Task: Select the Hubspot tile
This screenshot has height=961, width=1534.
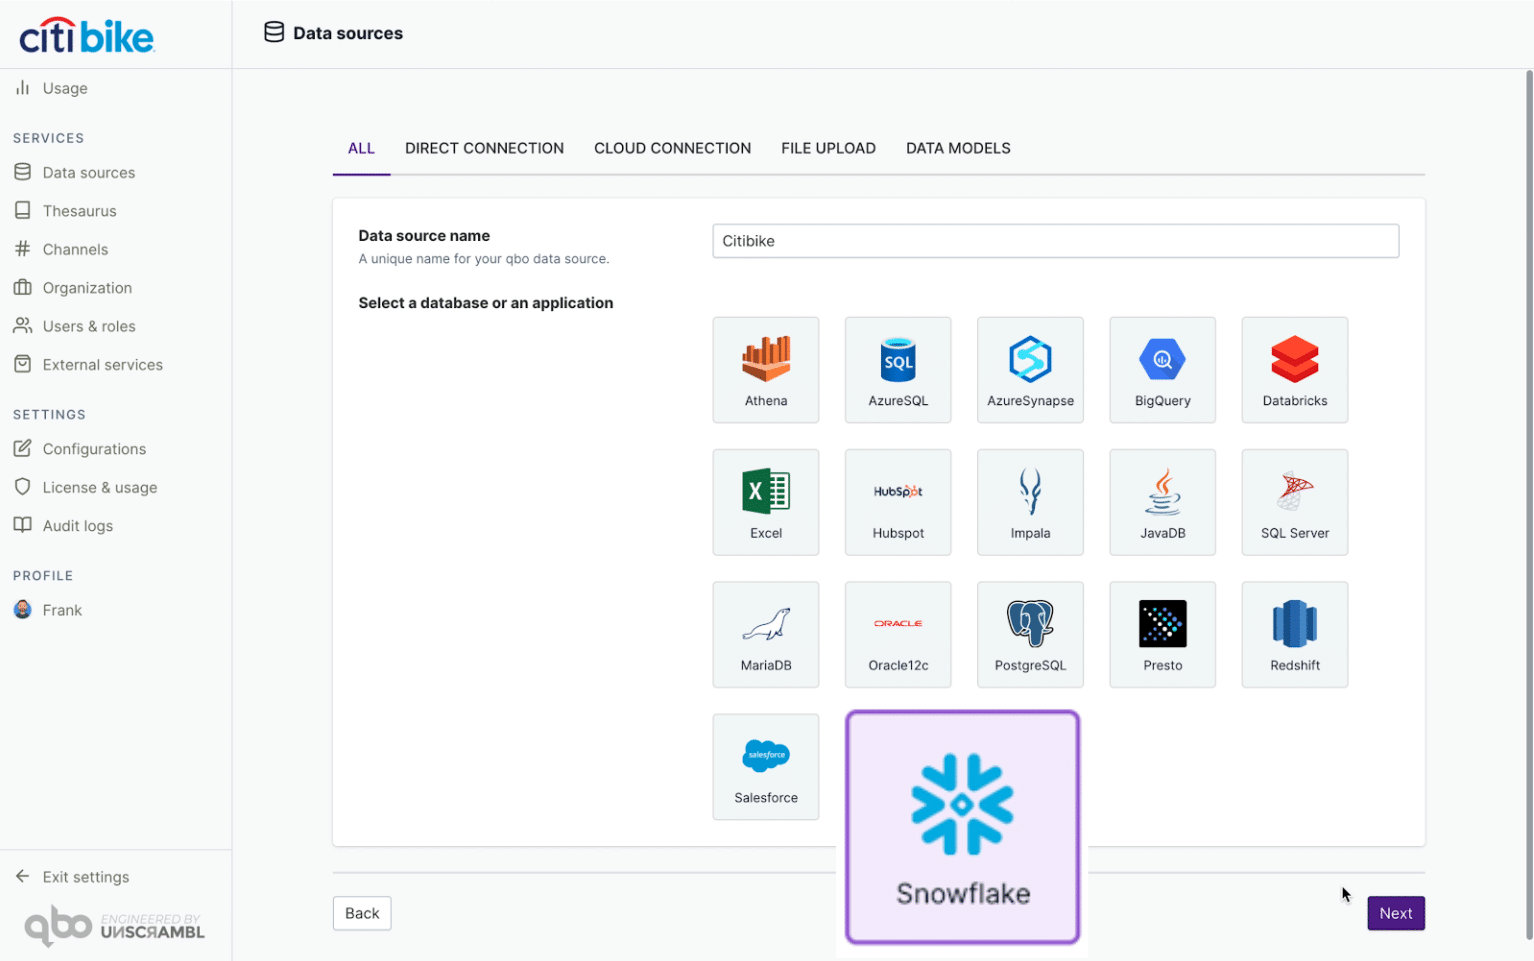Action: click(897, 502)
